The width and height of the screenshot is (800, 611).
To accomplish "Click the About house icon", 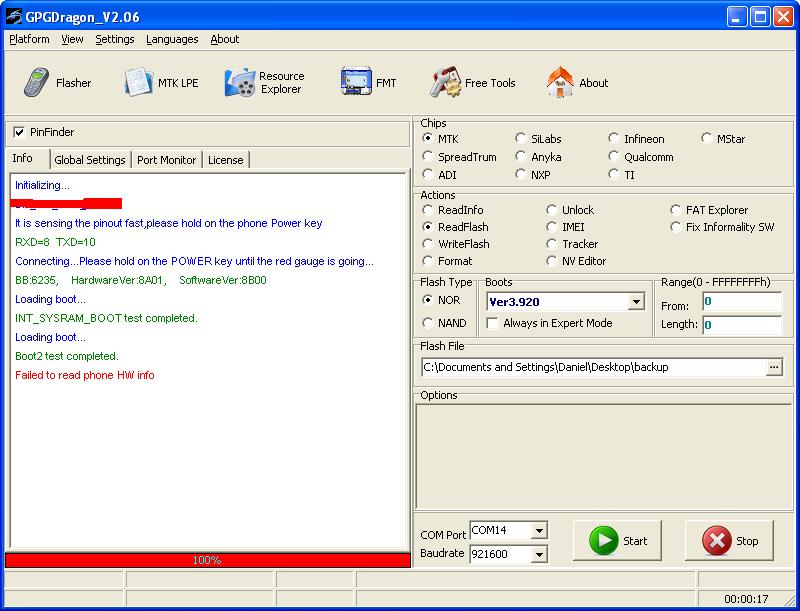I will click(x=560, y=82).
